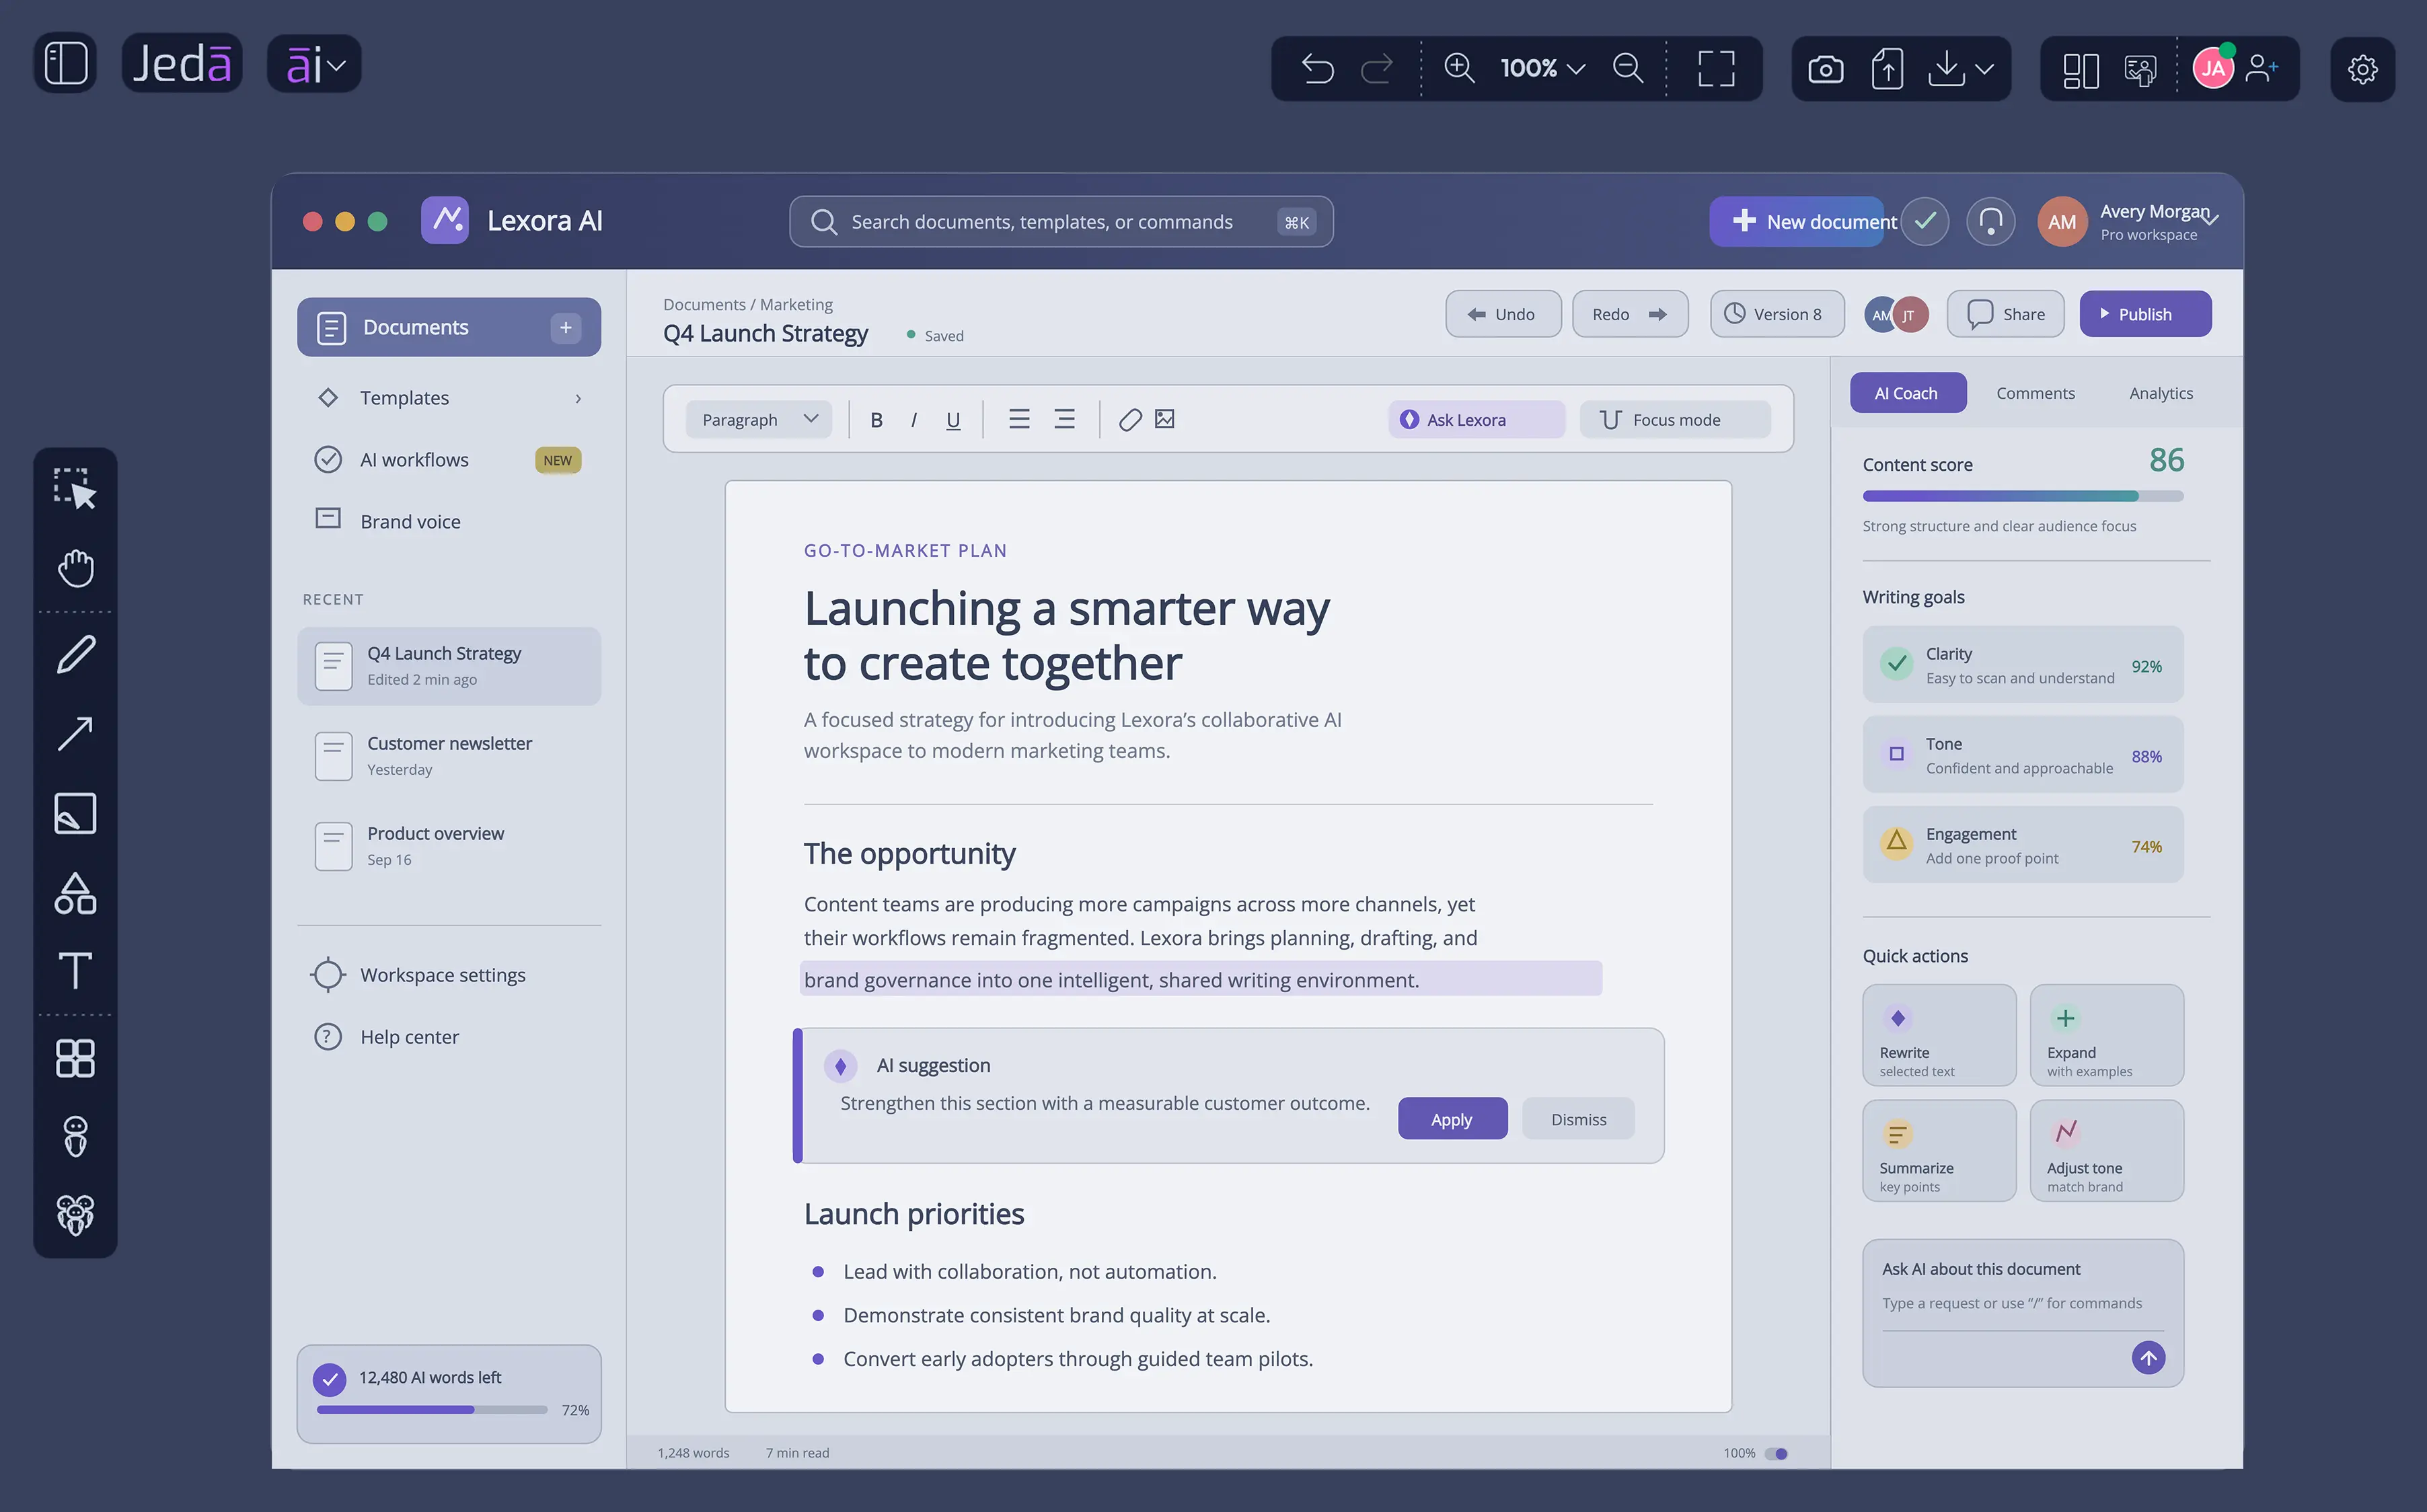The height and width of the screenshot is (1512, 2427).
Task: Dismiss the AI suggestion
Action: [1578, 1119]
